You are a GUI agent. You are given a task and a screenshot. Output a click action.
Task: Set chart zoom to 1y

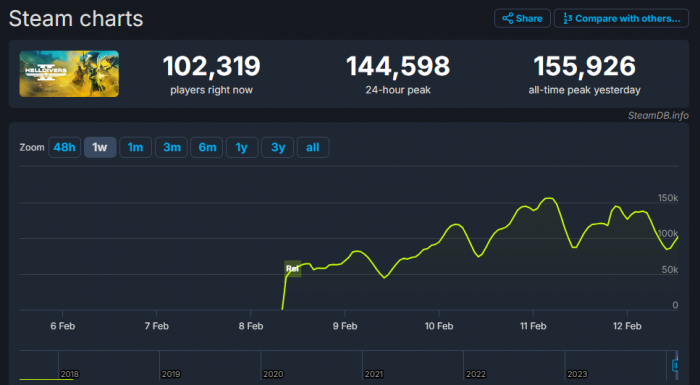(242, 147)
